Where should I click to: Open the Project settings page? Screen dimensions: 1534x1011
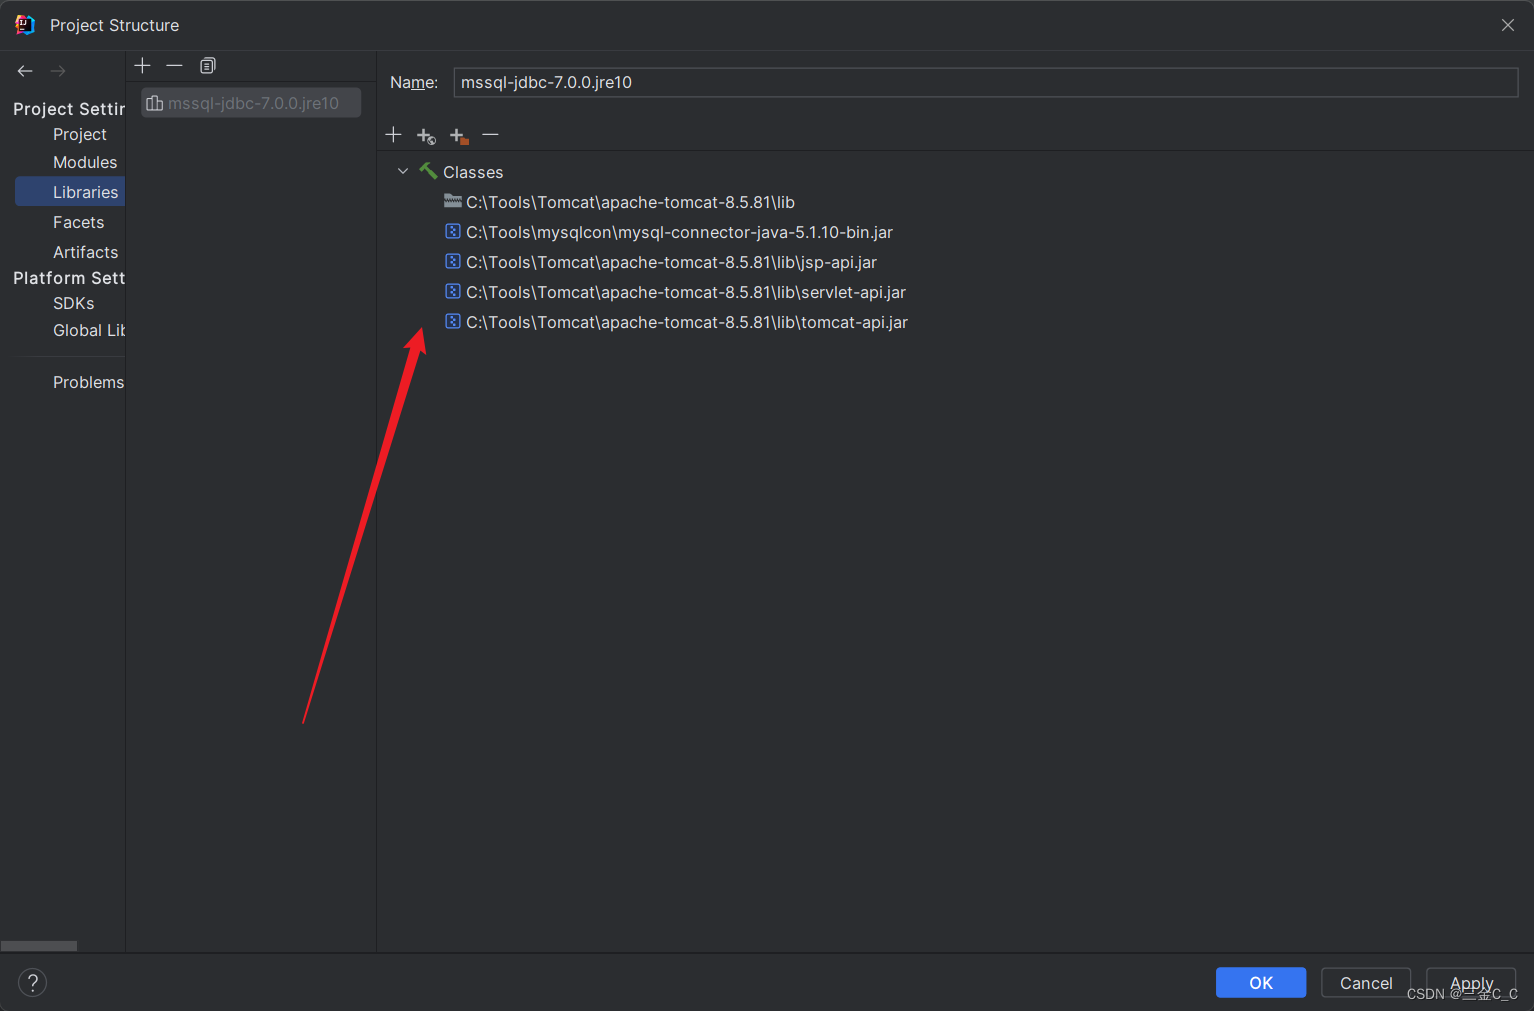[x=80, y=134]
